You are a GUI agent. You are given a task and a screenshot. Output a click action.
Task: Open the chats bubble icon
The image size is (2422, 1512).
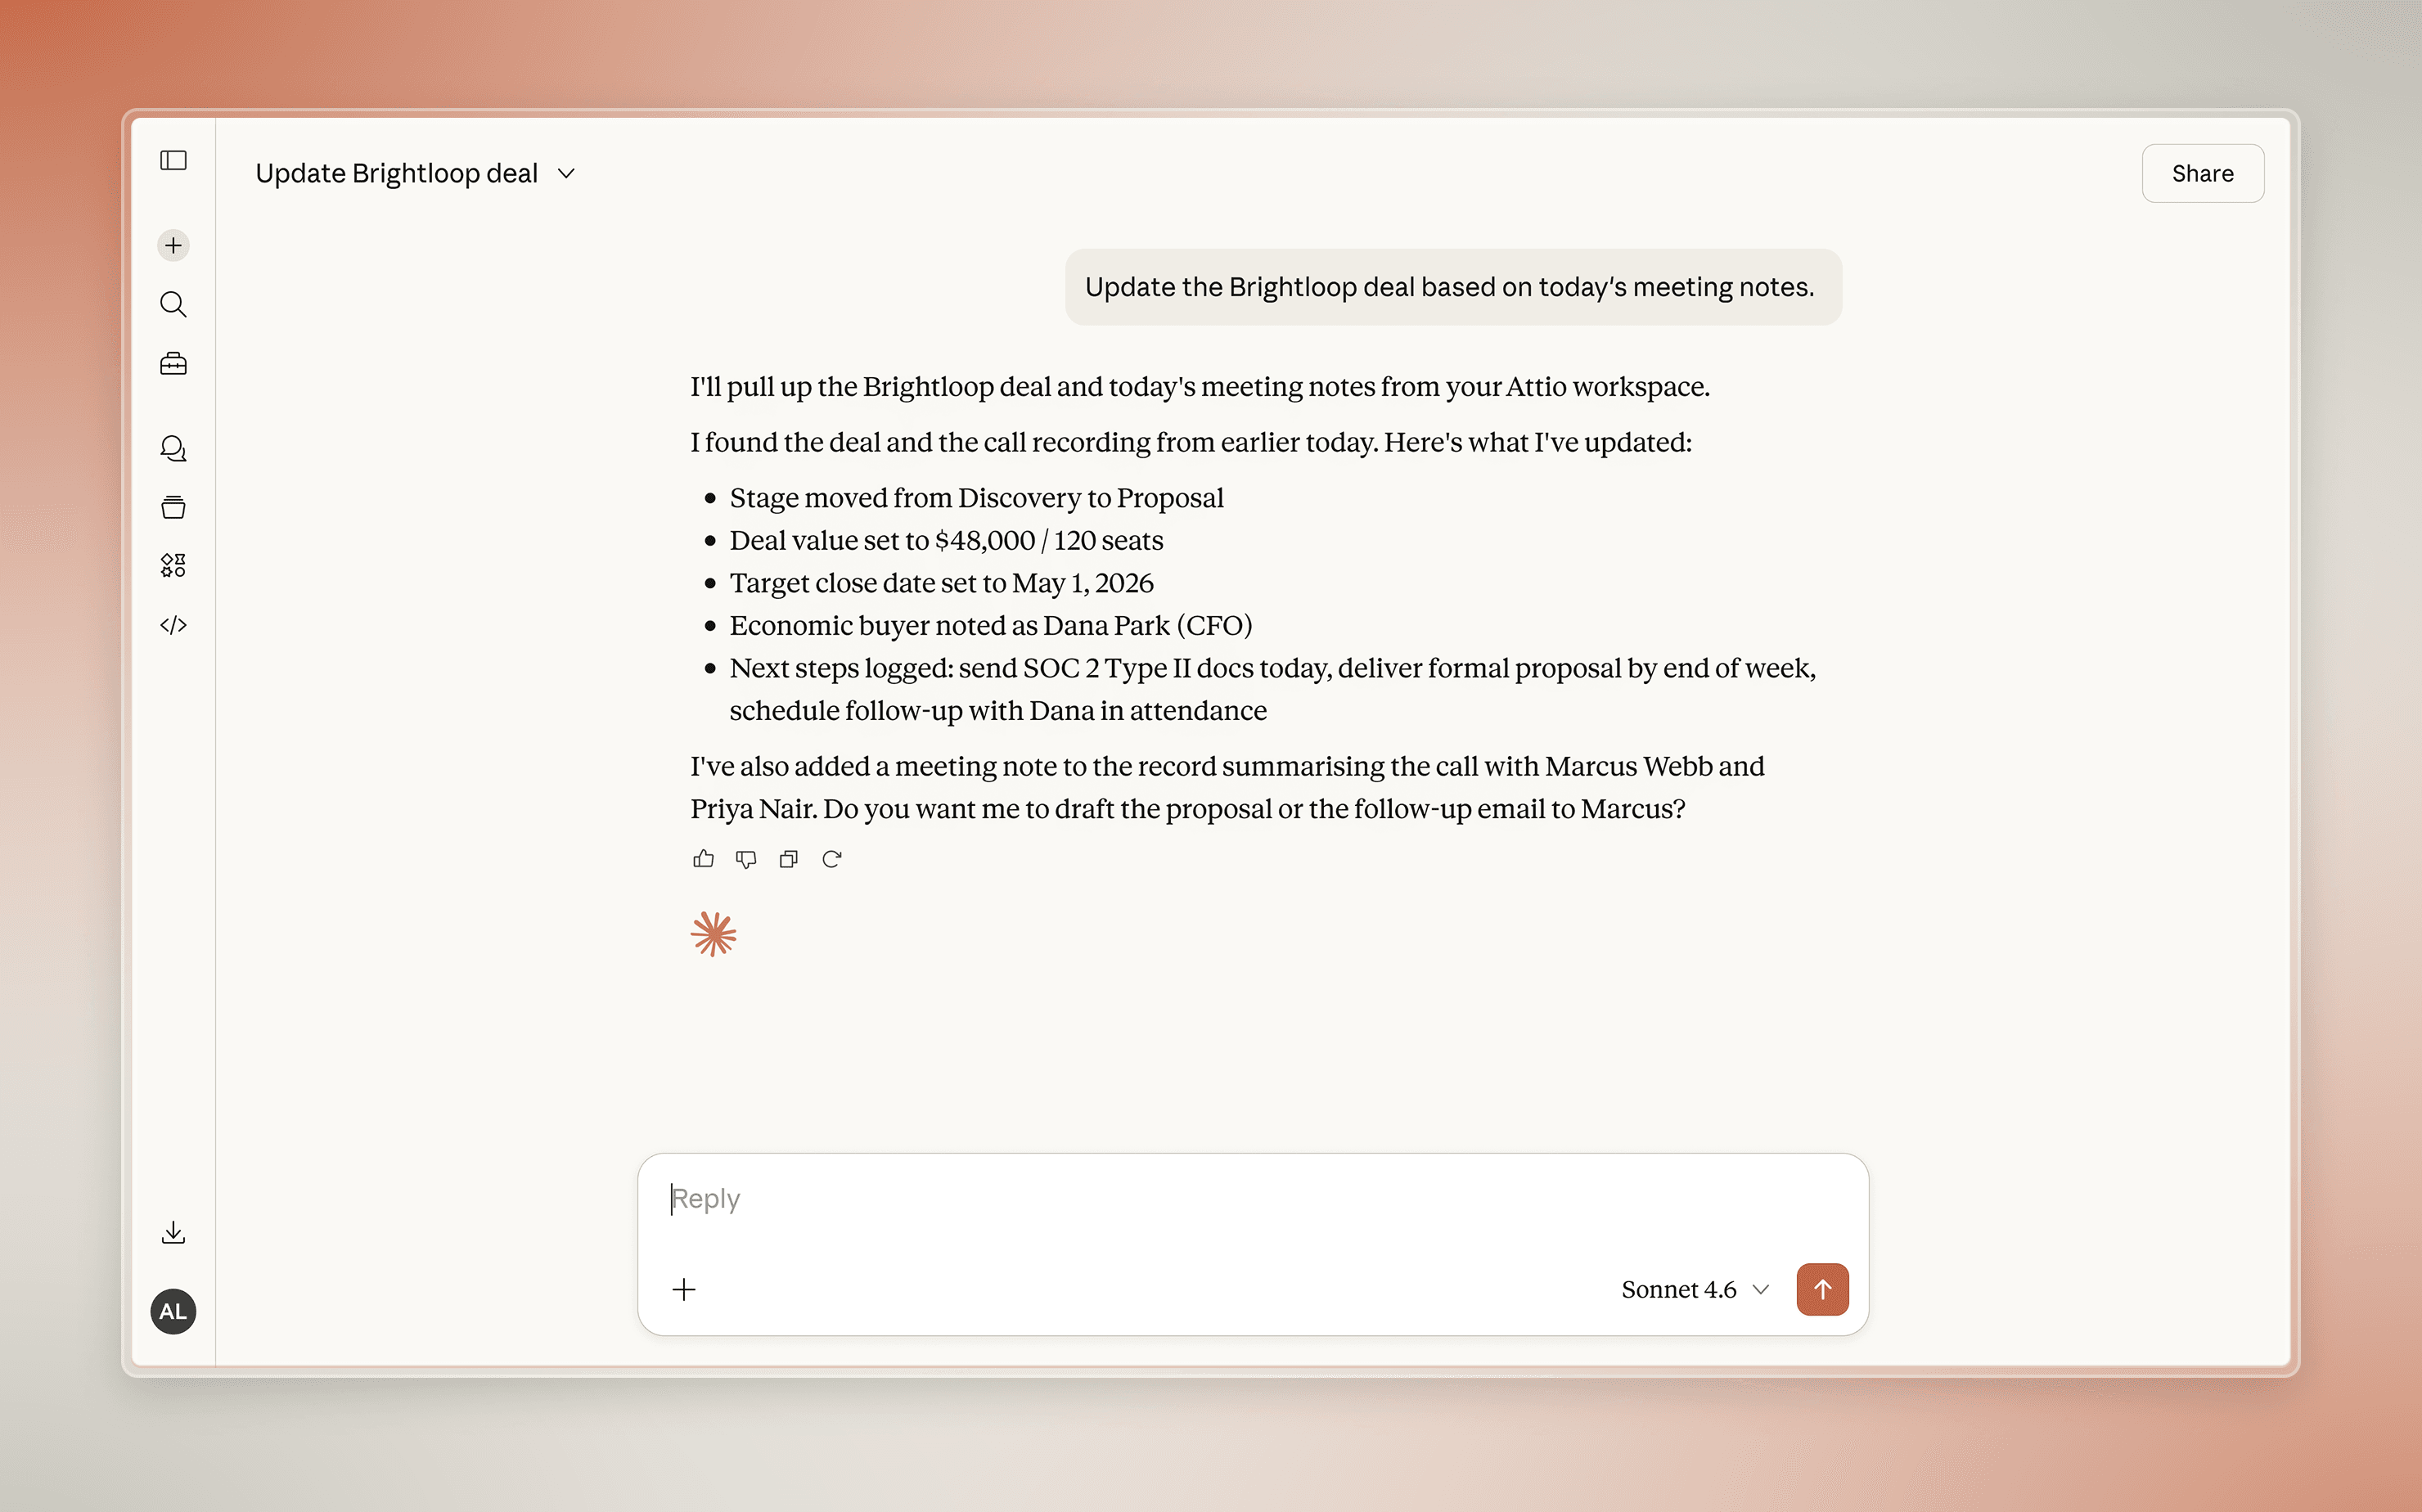tap(173, 448)
